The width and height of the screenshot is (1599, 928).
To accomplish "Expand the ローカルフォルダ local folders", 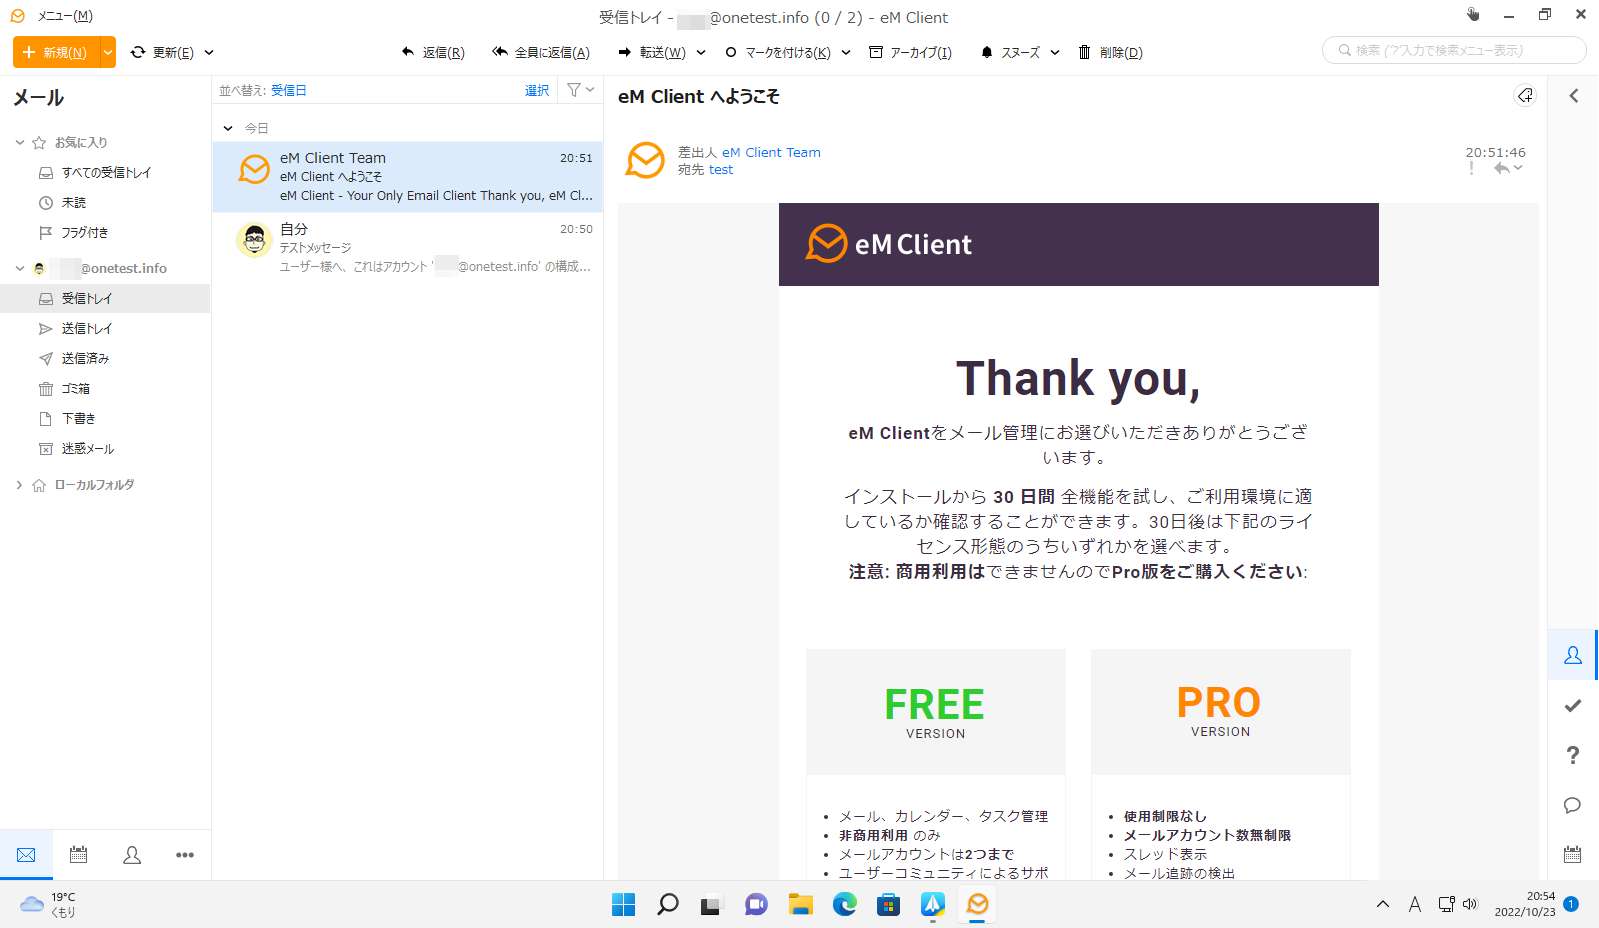I will [20, 484].
